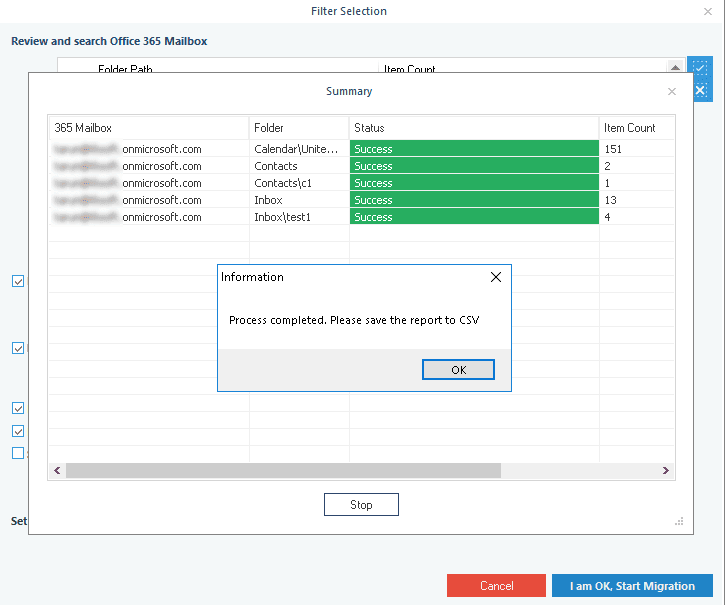Click item count 13 in Inbox row
Image resolution: width=725 pixels, height=605 pixels.
point(610,200)
